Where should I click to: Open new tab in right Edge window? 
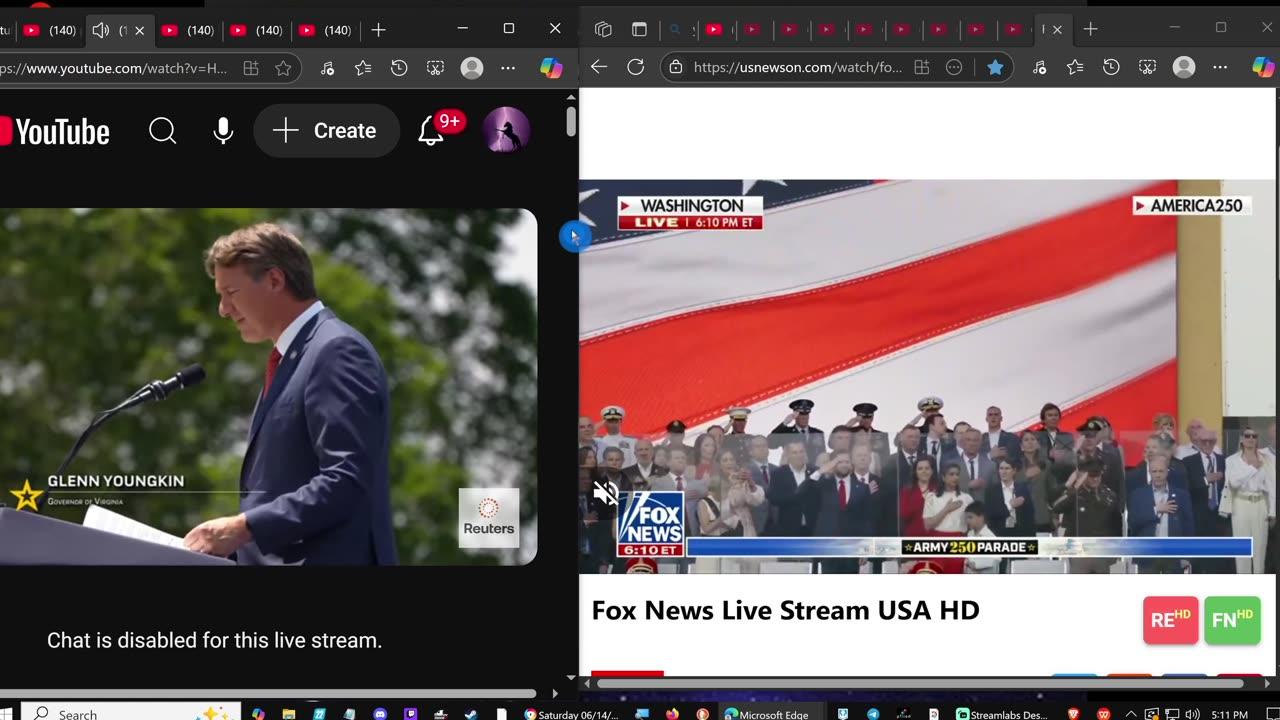[x=1090, y=29]
